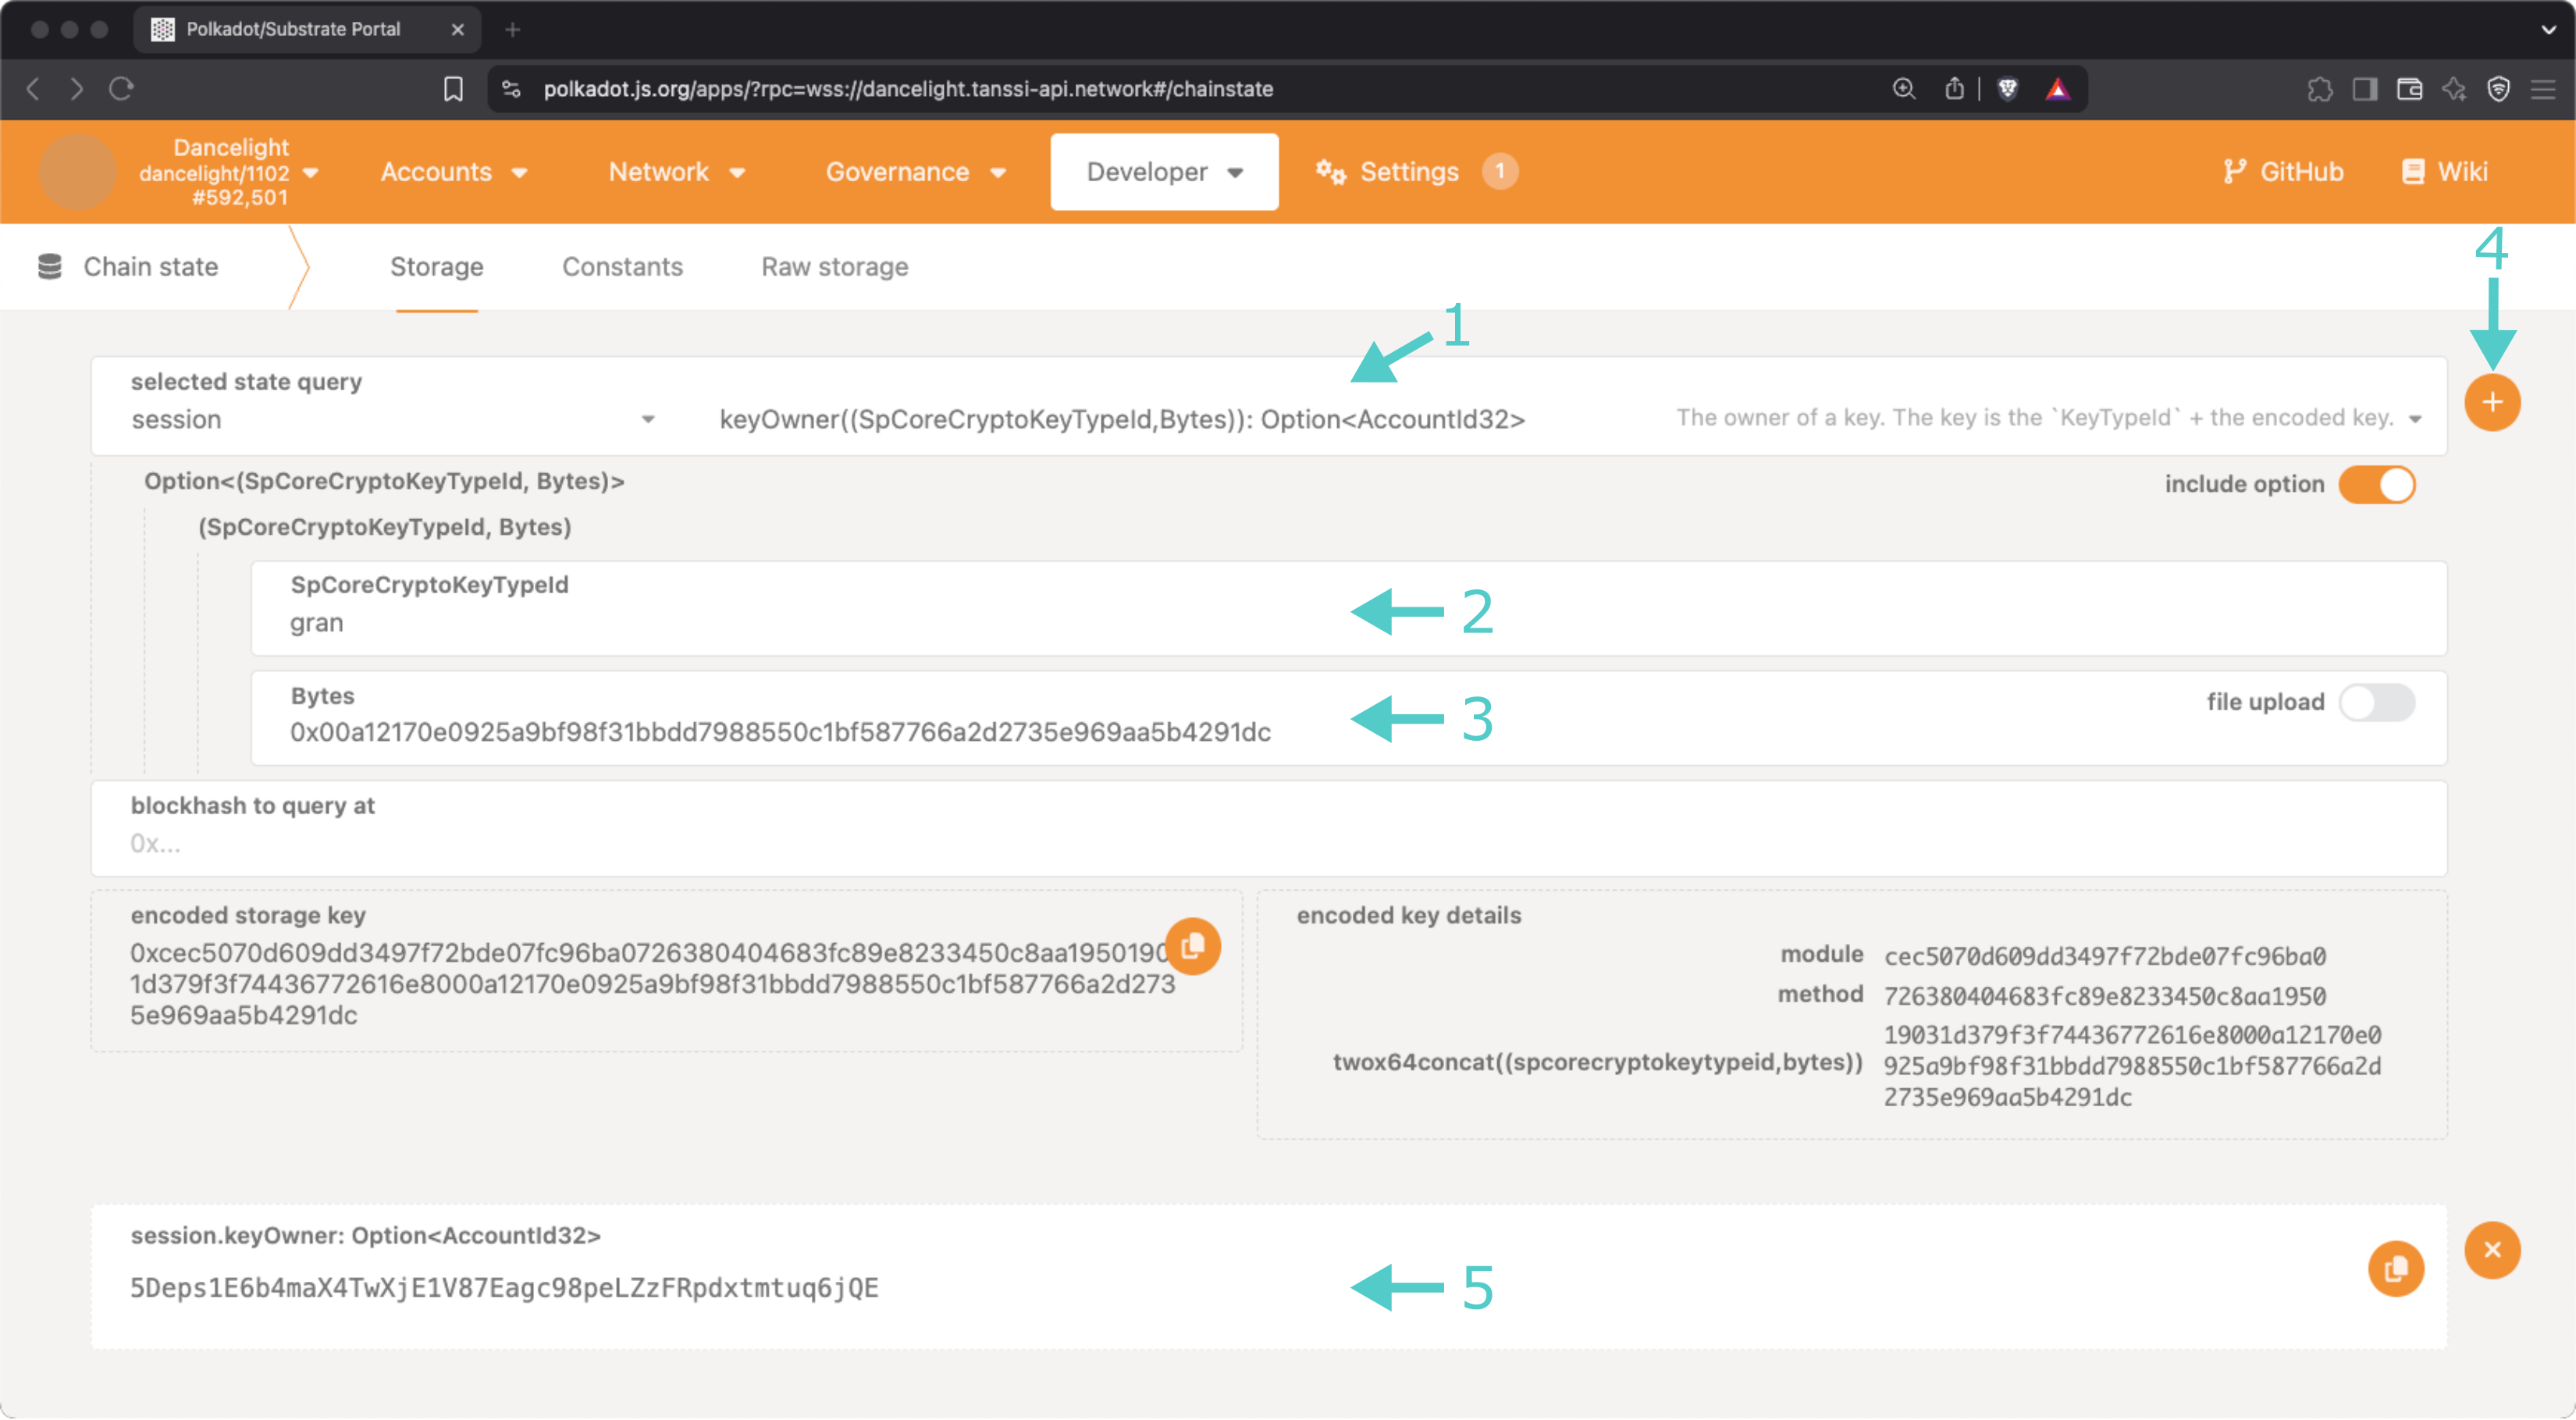Switch to the Constants tab
The width and height of the screenshot is (2576, 1420).
point(622,267)
